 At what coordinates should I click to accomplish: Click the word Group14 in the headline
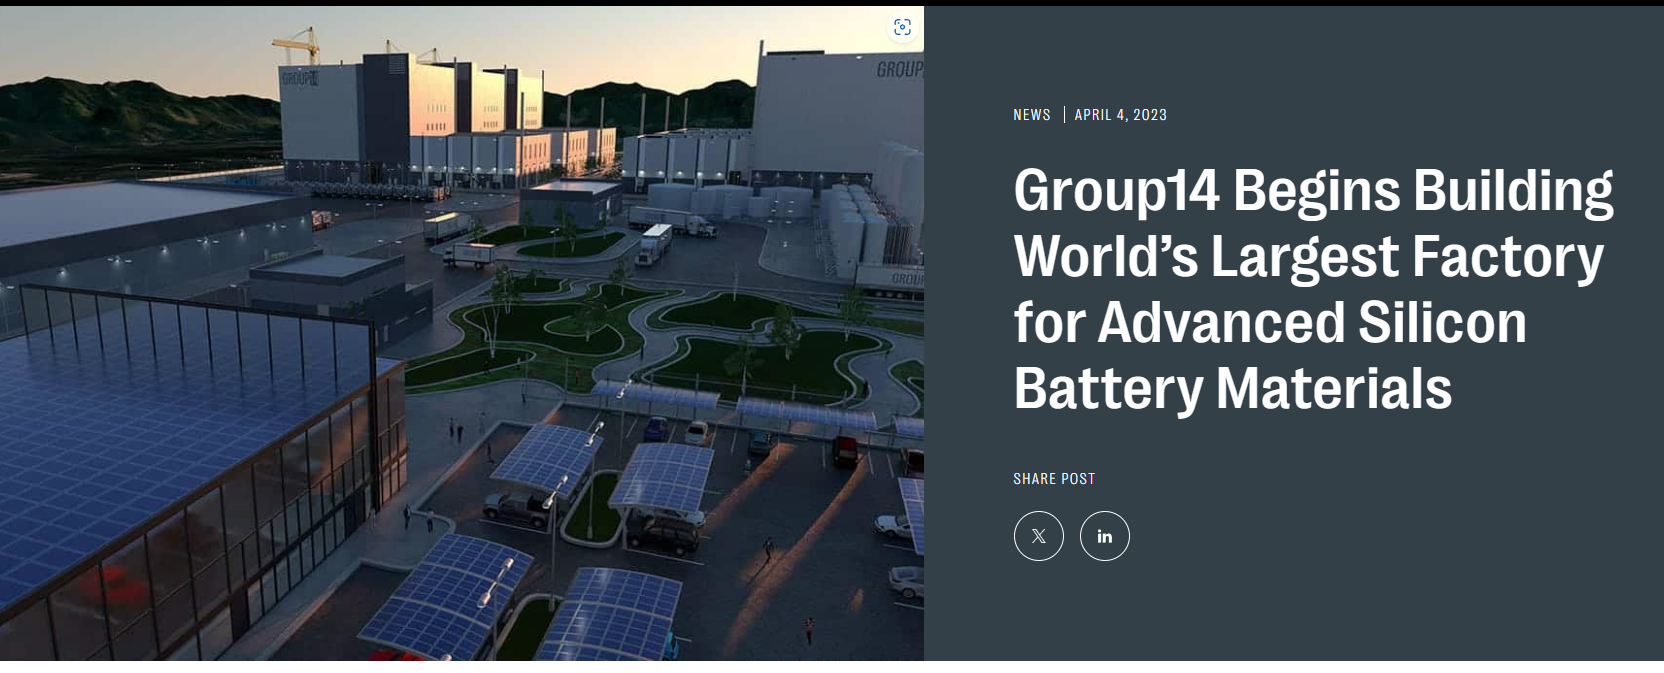(1115, 191)
